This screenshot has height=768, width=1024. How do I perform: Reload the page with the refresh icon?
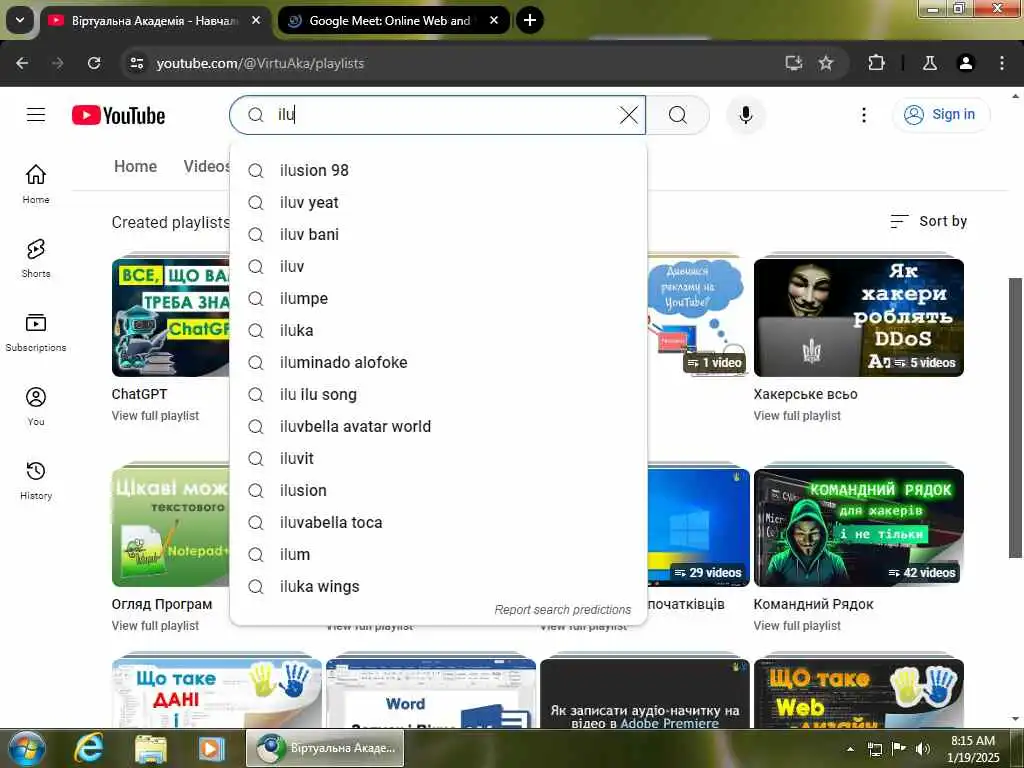coord(94,63)
